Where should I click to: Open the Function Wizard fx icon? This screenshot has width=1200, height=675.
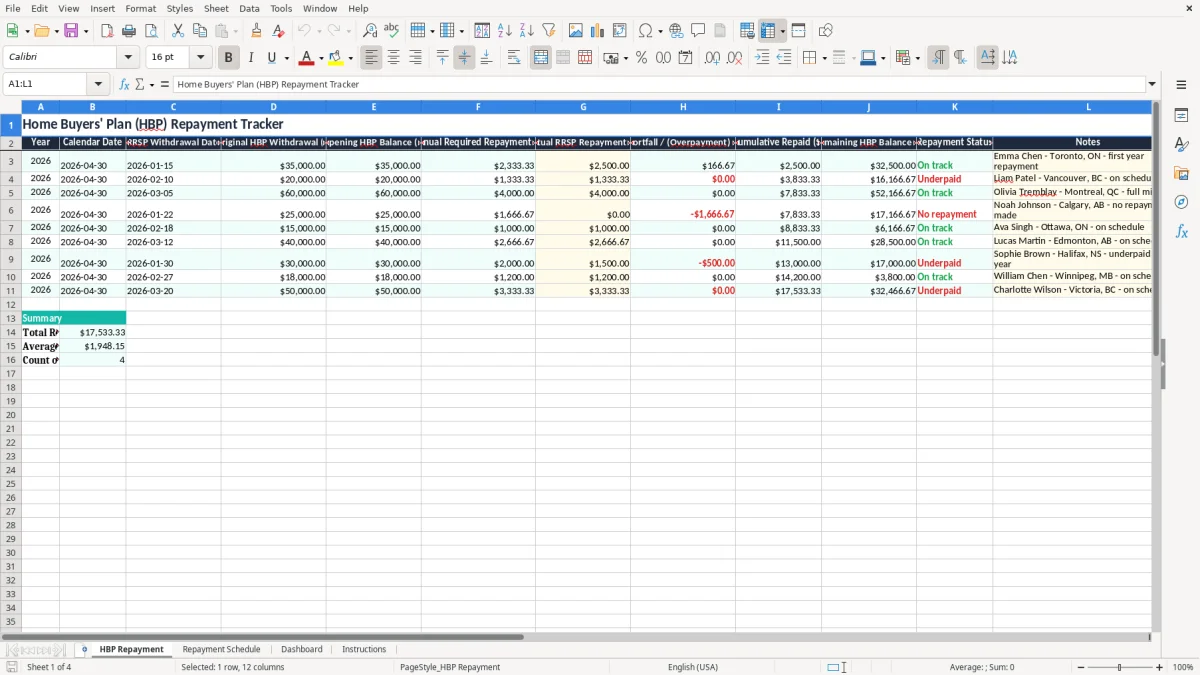coord(124,85)
